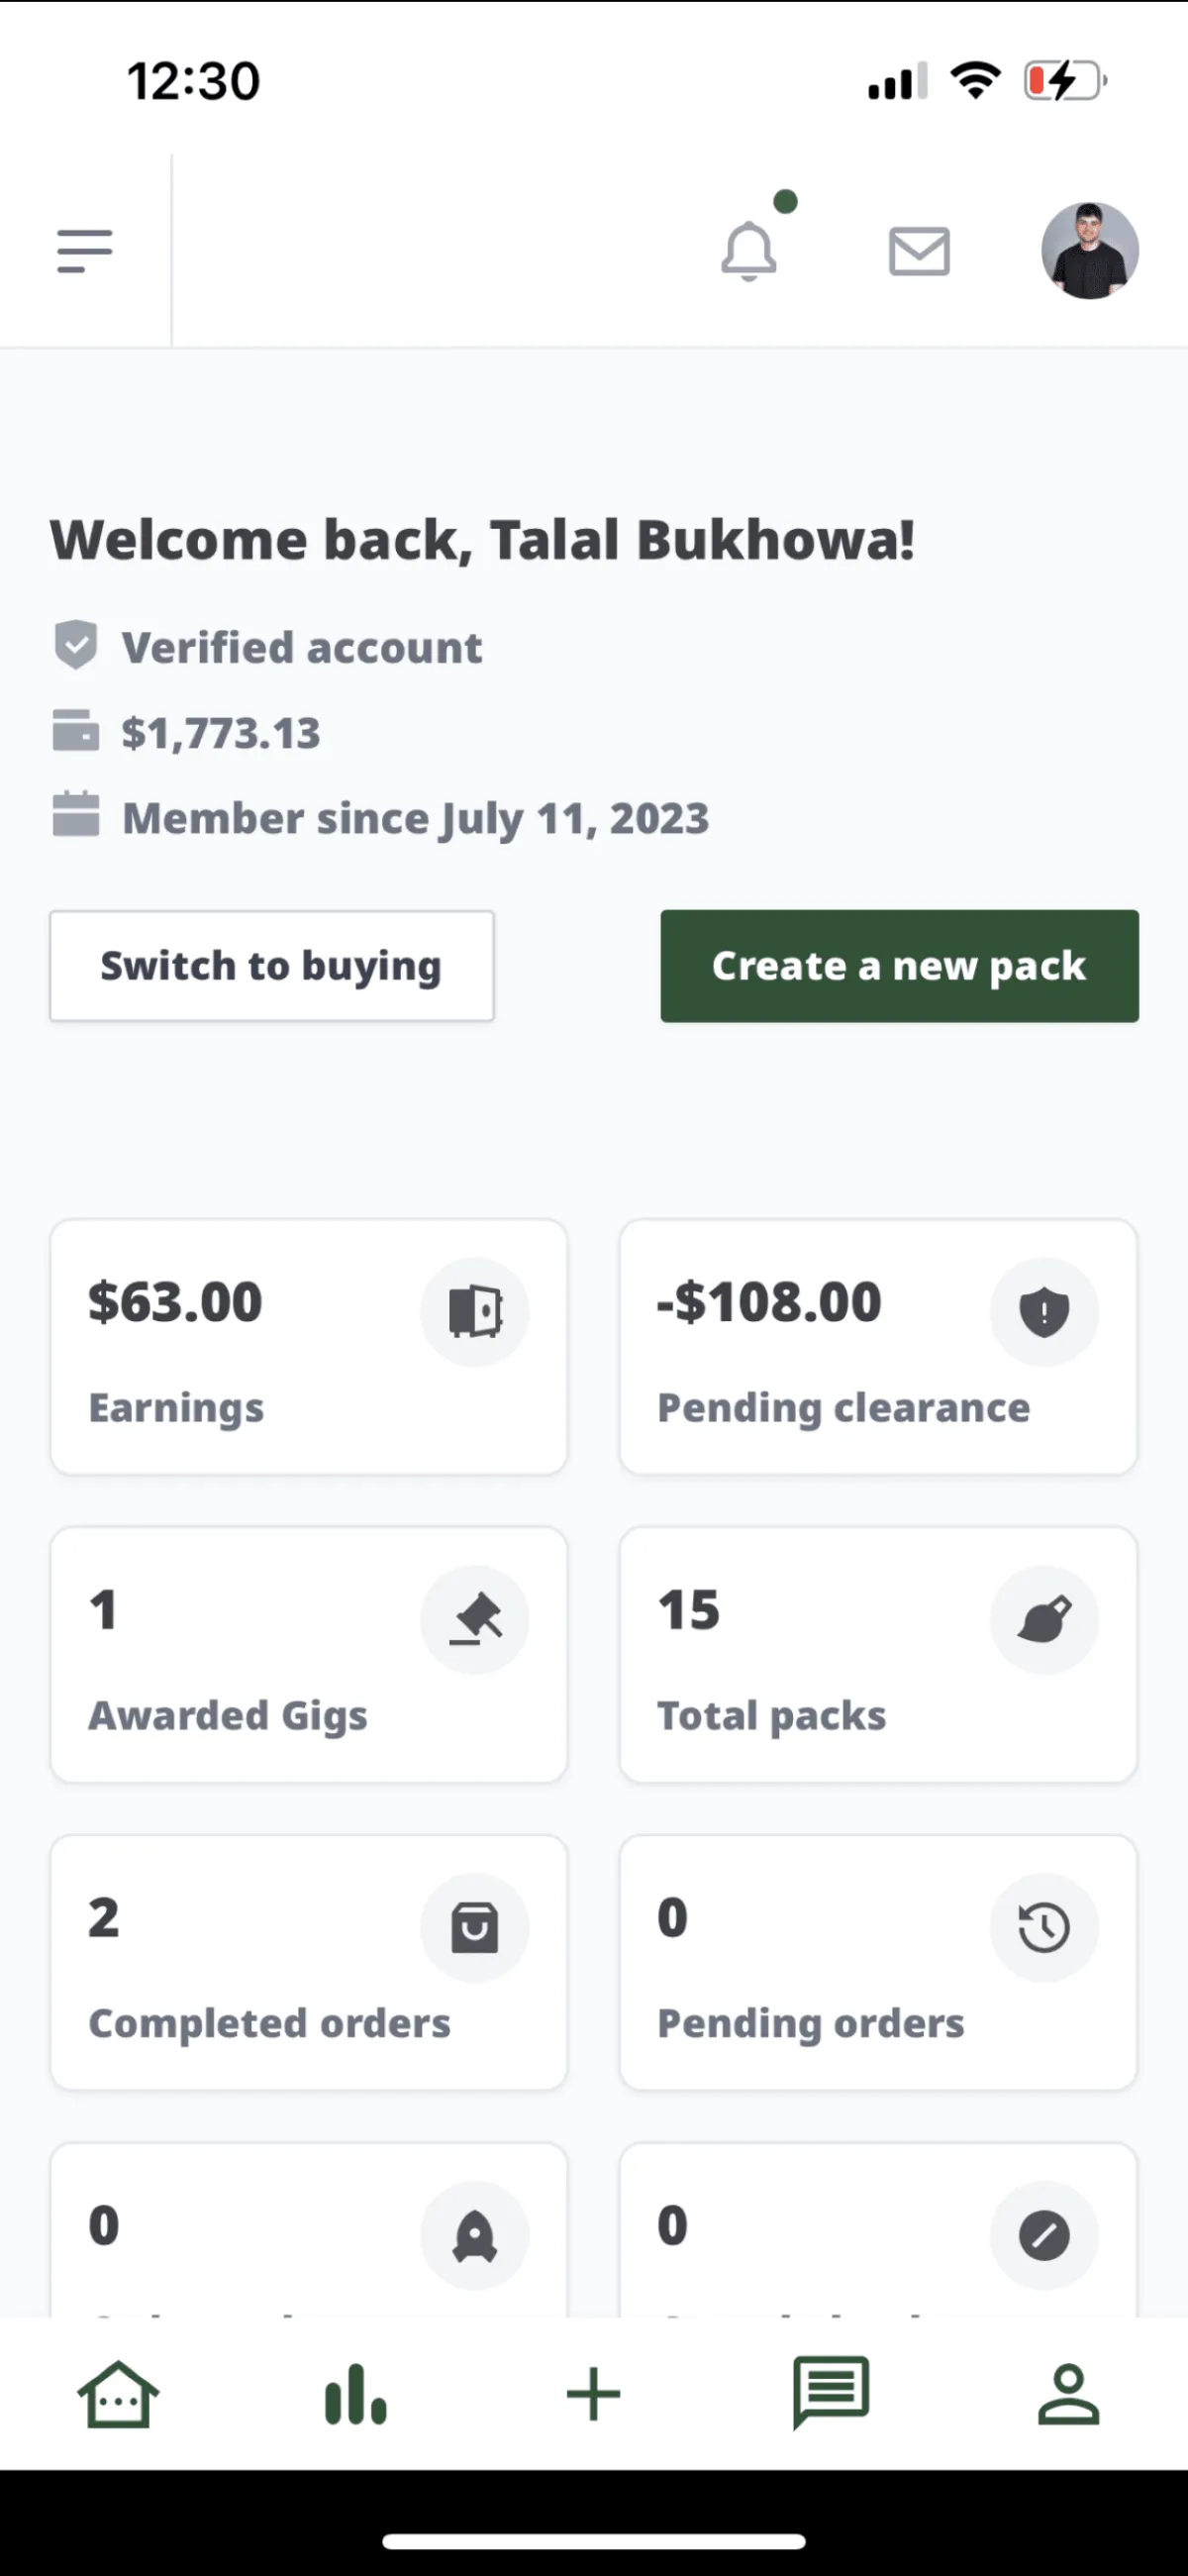The height and width of the screenshot is (2576, 1188).
Task: Tap the bag icon on Completed orders
Action: coord(475,1927)
